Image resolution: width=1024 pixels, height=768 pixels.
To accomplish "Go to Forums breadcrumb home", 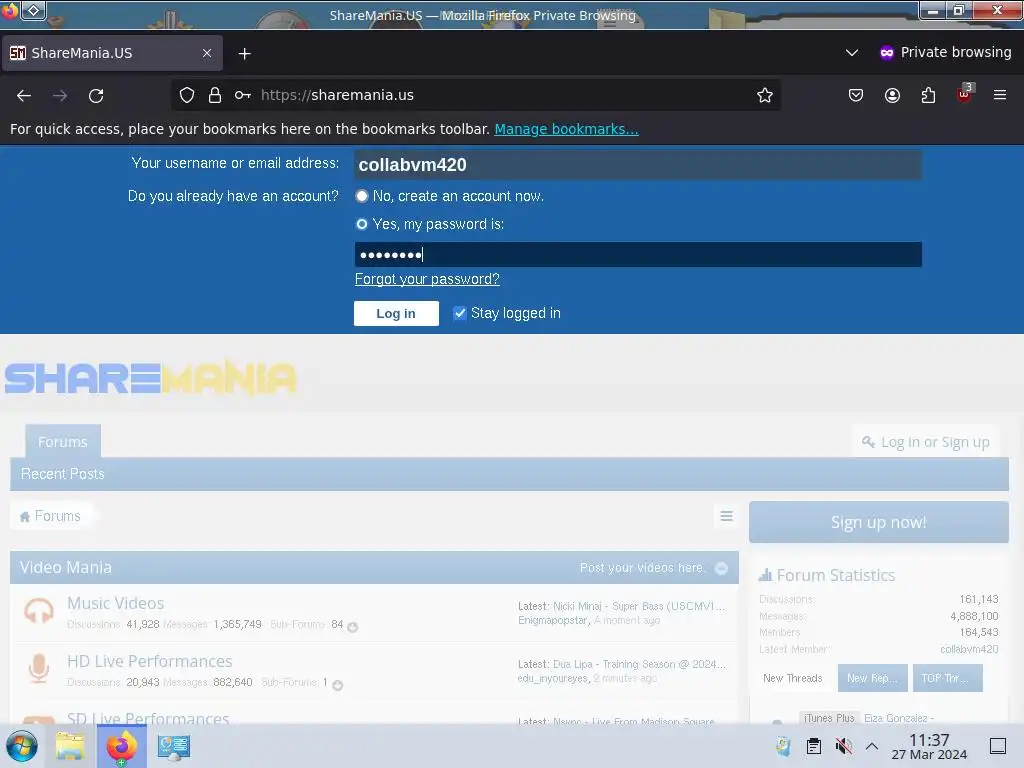I will coord(50,516).
